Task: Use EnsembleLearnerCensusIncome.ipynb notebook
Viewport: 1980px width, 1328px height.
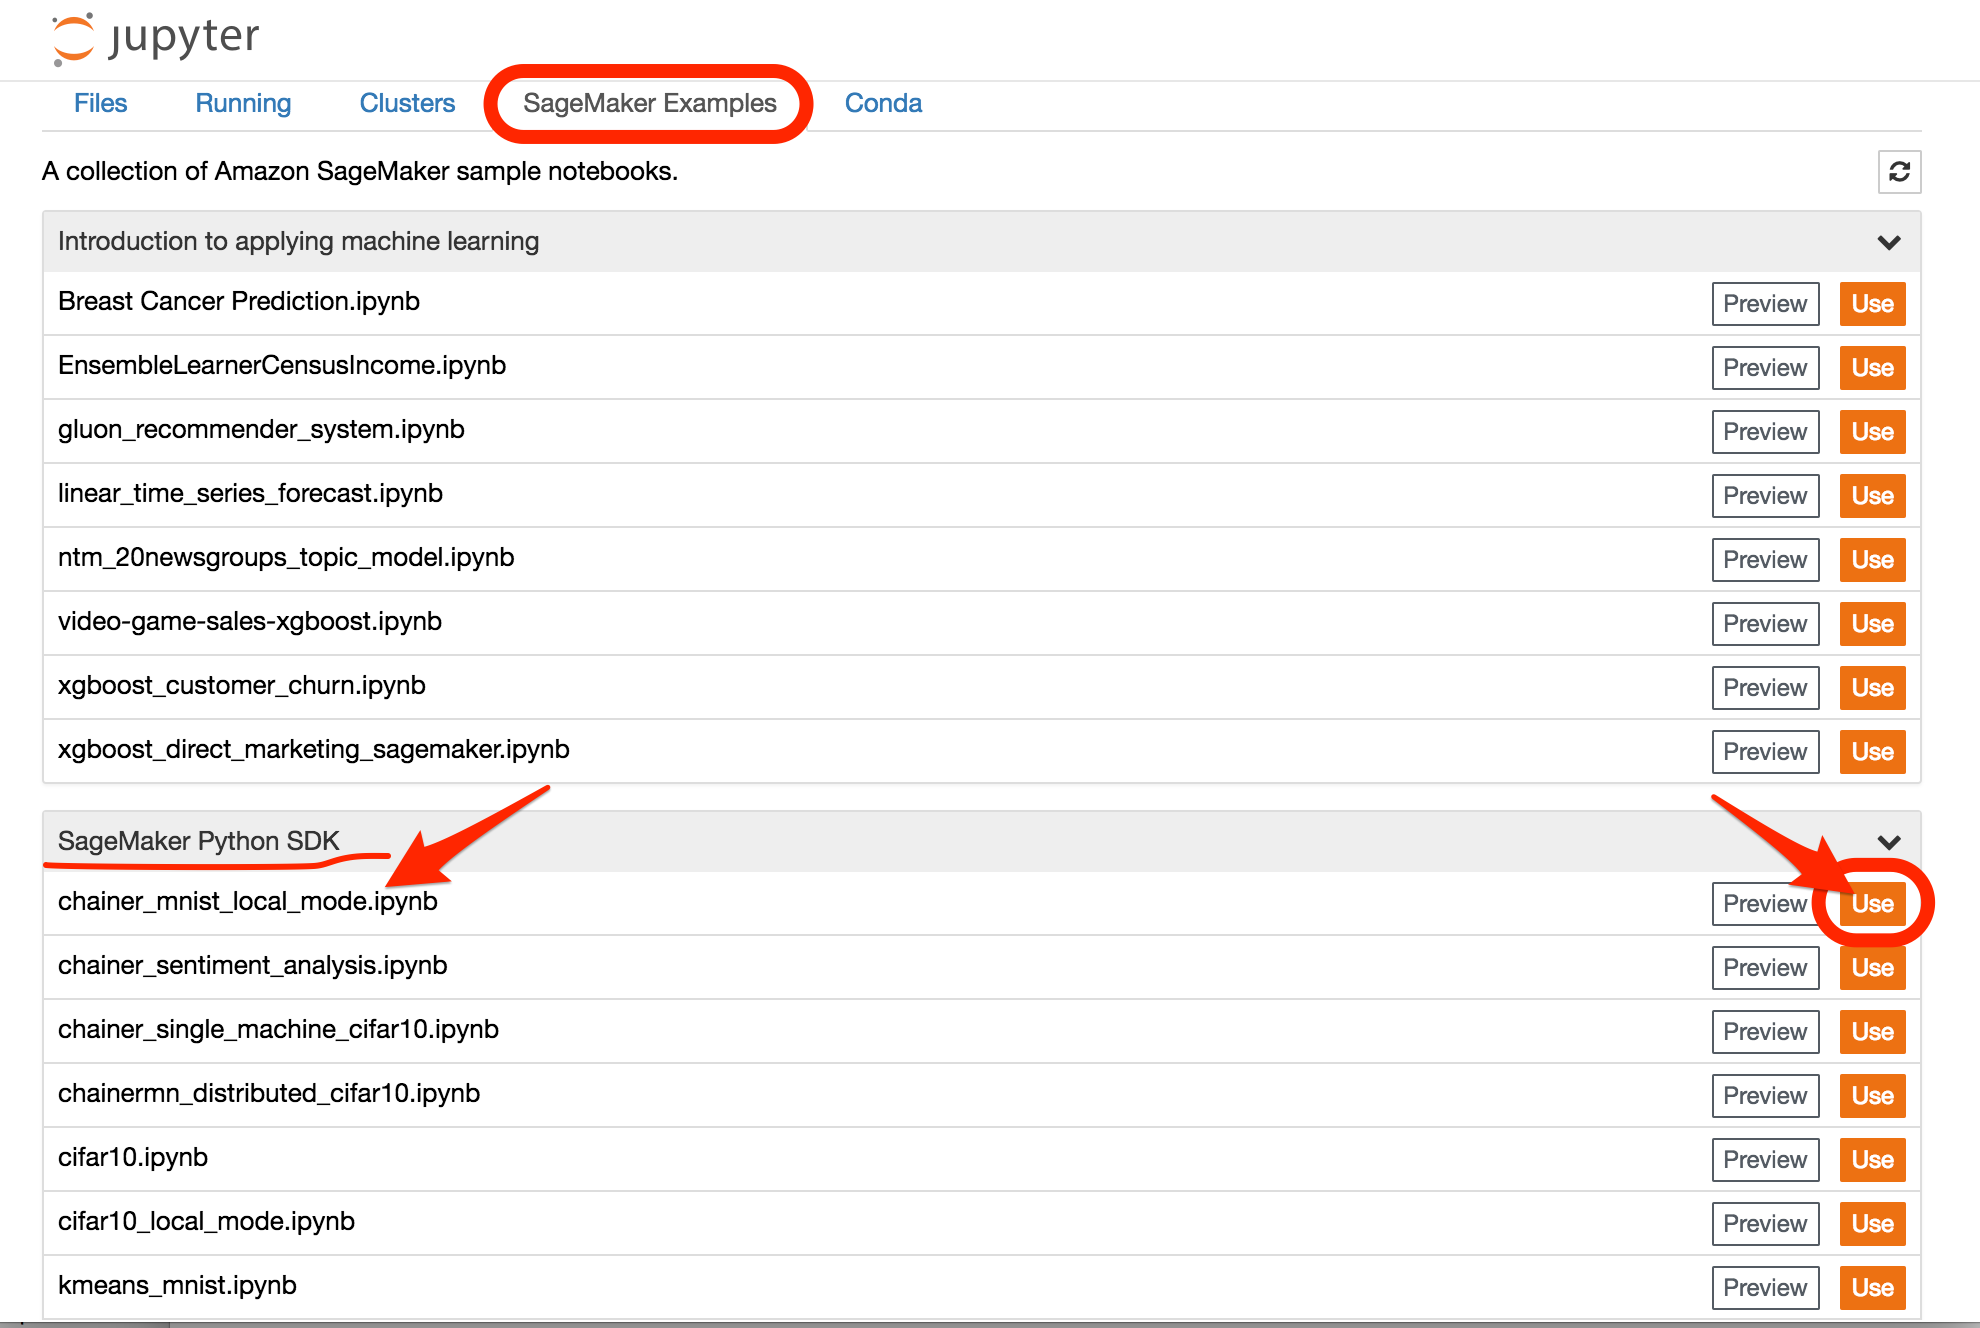Action: [1872, 367]
